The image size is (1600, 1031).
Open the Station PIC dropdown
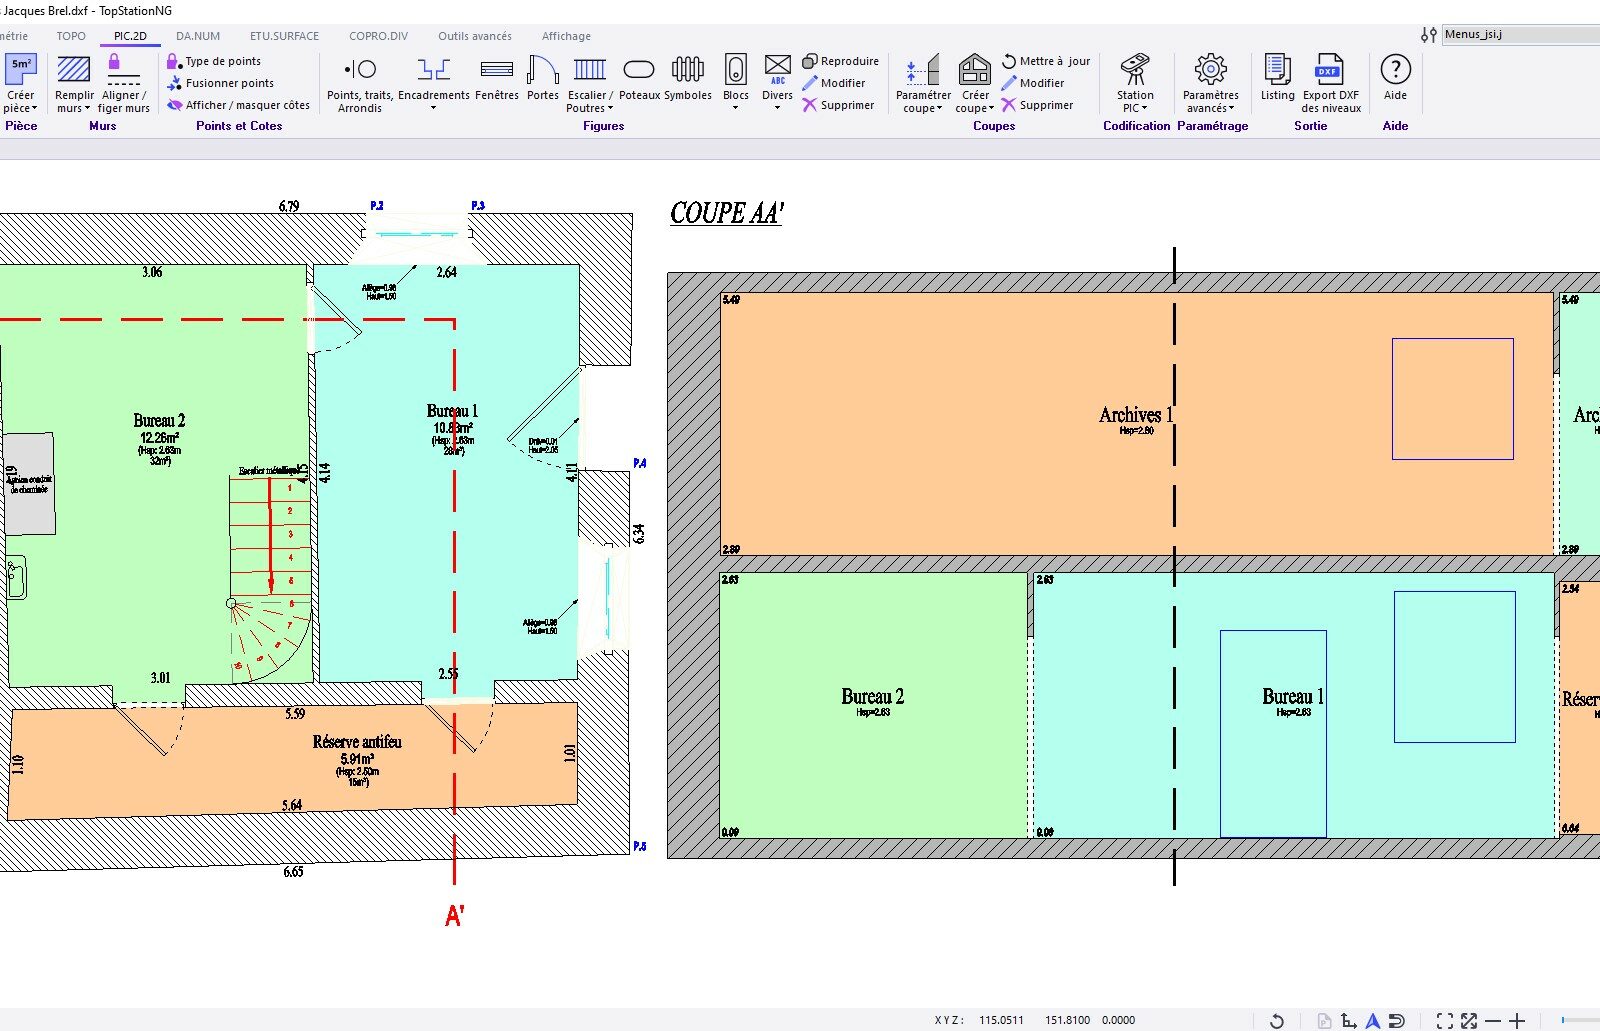[1135, 108]
